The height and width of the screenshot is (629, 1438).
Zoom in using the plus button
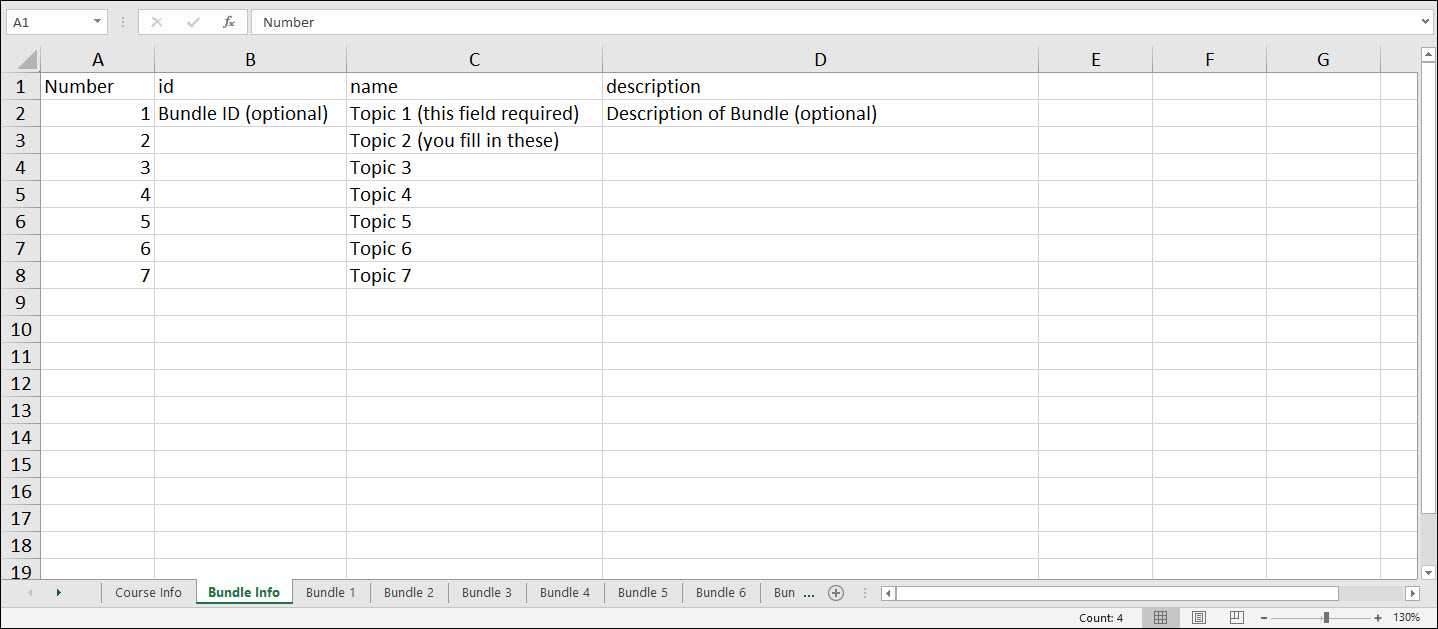(x=1378, y=618)
